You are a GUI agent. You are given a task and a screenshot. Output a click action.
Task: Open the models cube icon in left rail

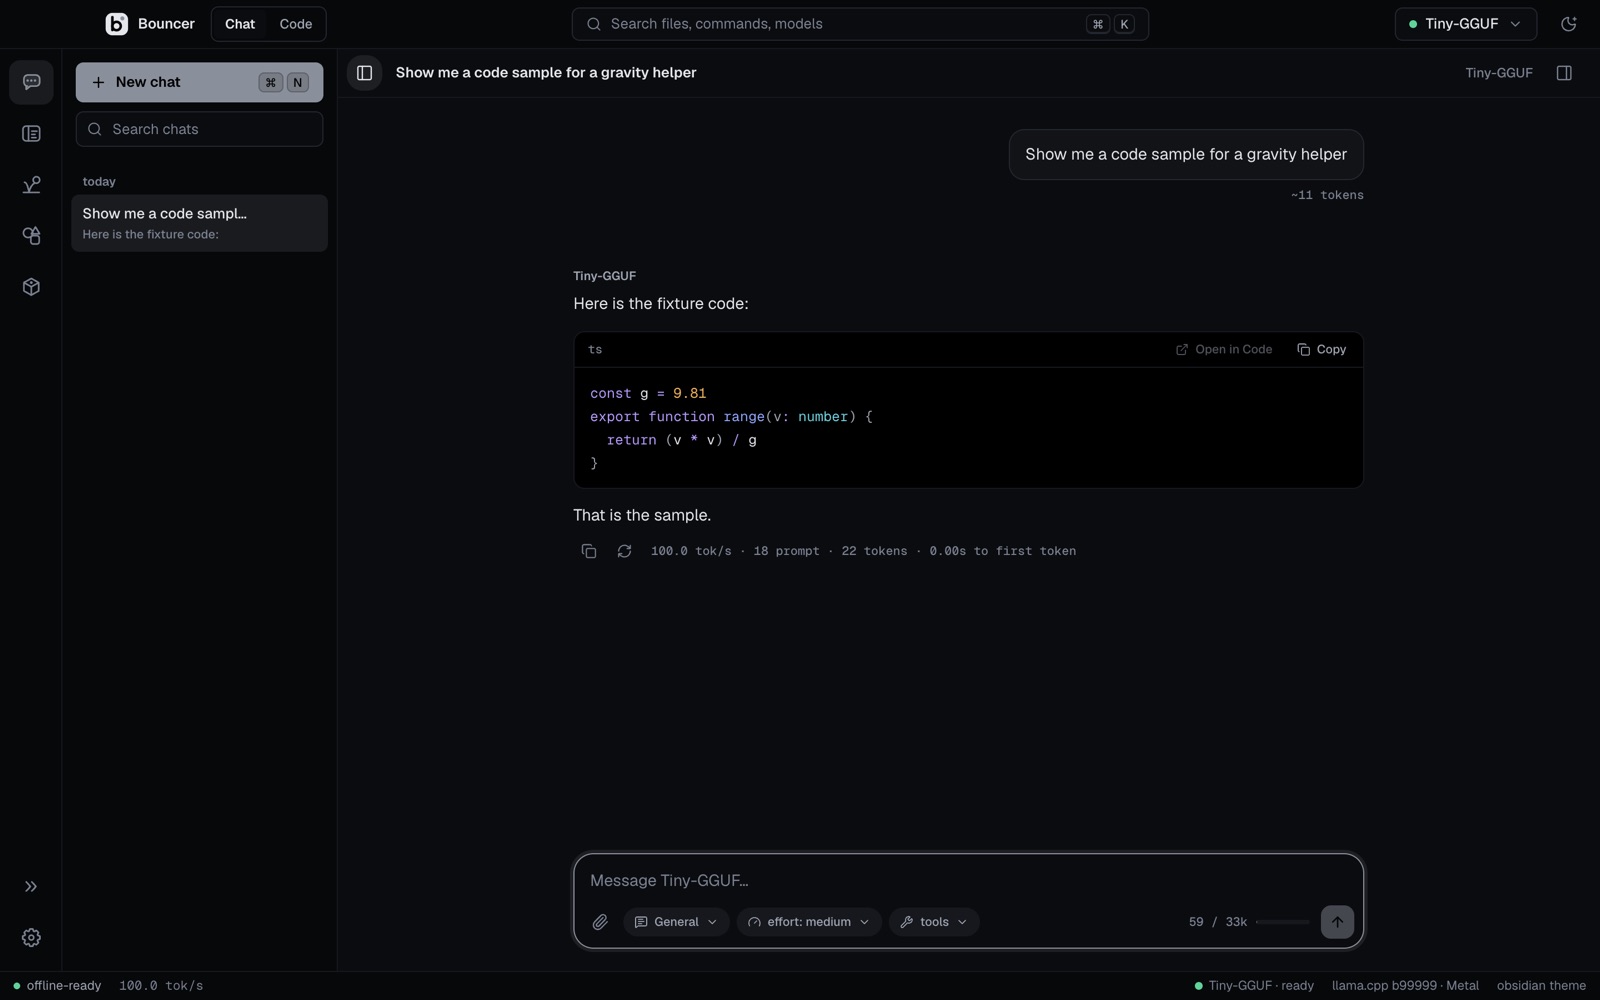[31, 287]
